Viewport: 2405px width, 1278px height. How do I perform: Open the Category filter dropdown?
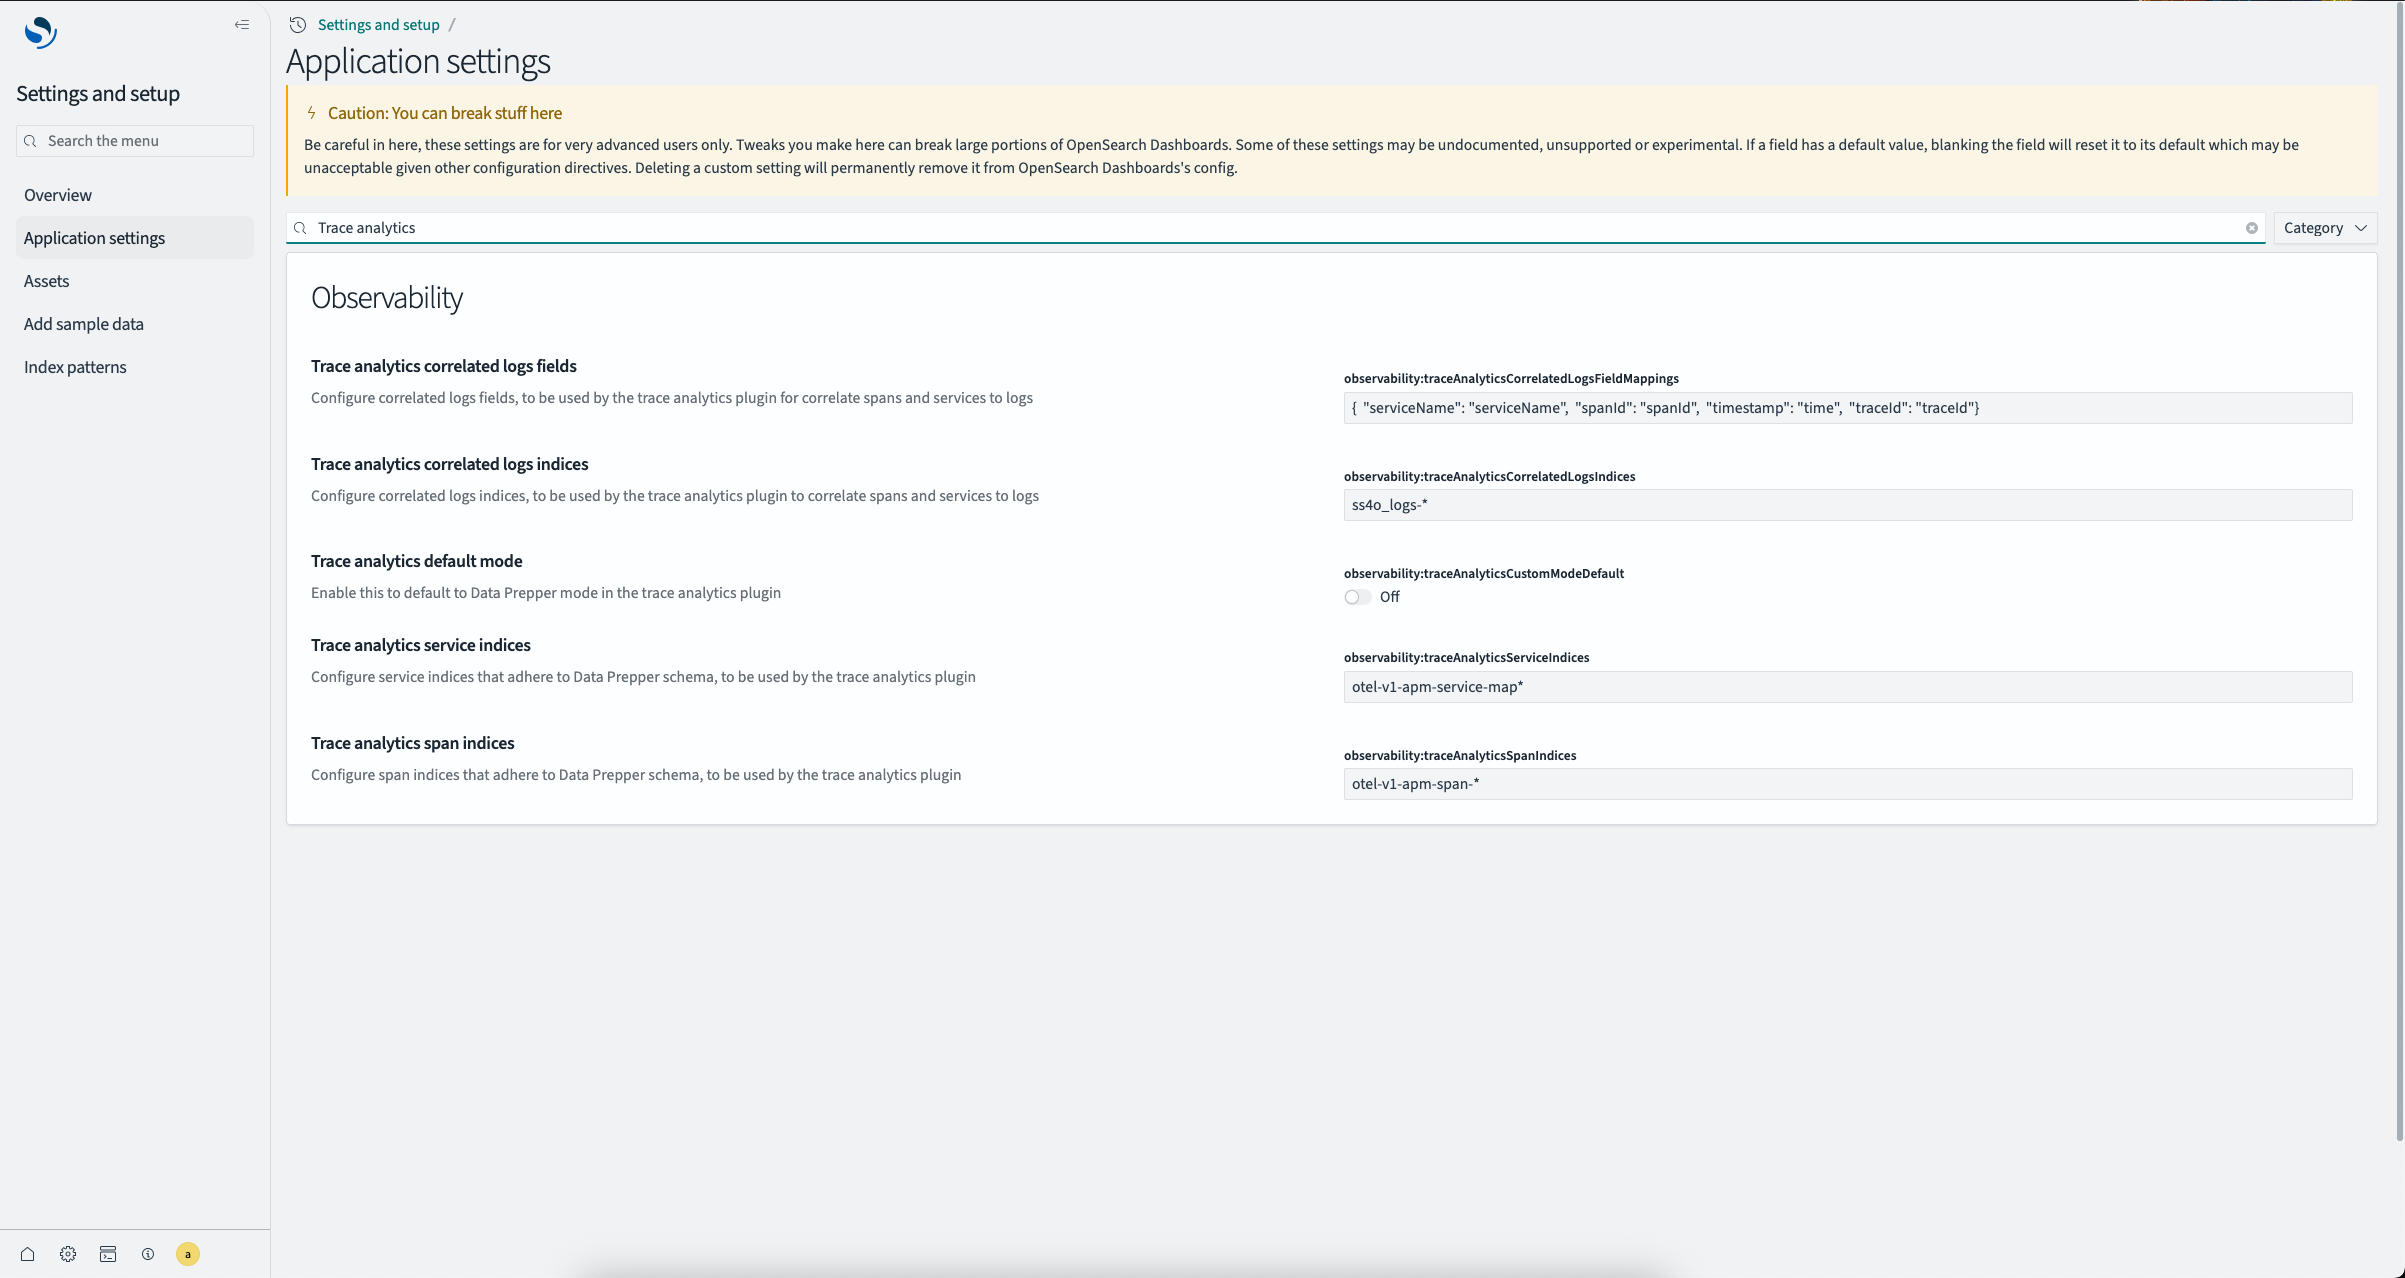pos(2325,227)
